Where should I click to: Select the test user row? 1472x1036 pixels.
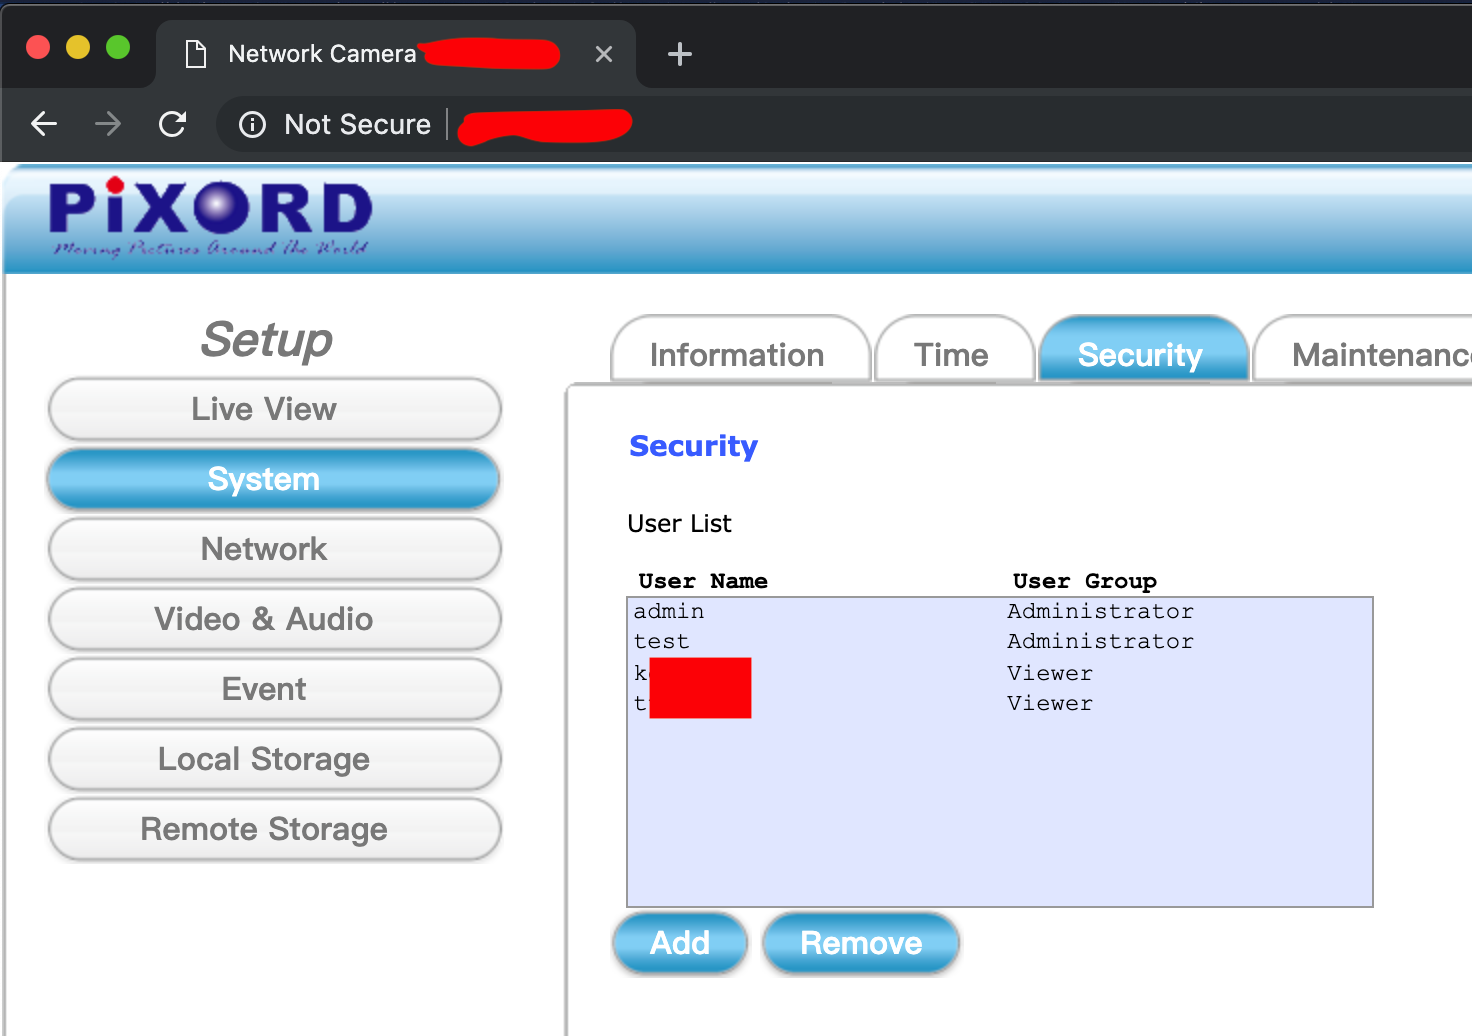pos(1000,641)
